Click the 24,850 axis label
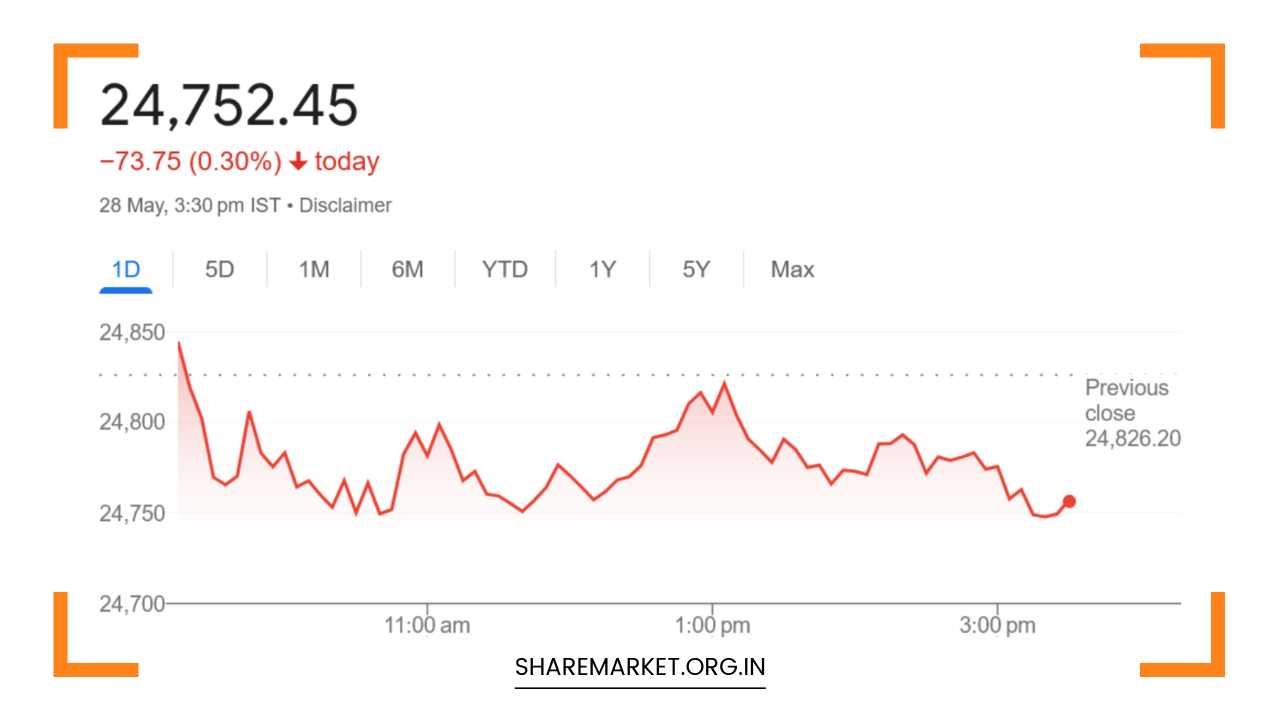 [x=133, y=330]
